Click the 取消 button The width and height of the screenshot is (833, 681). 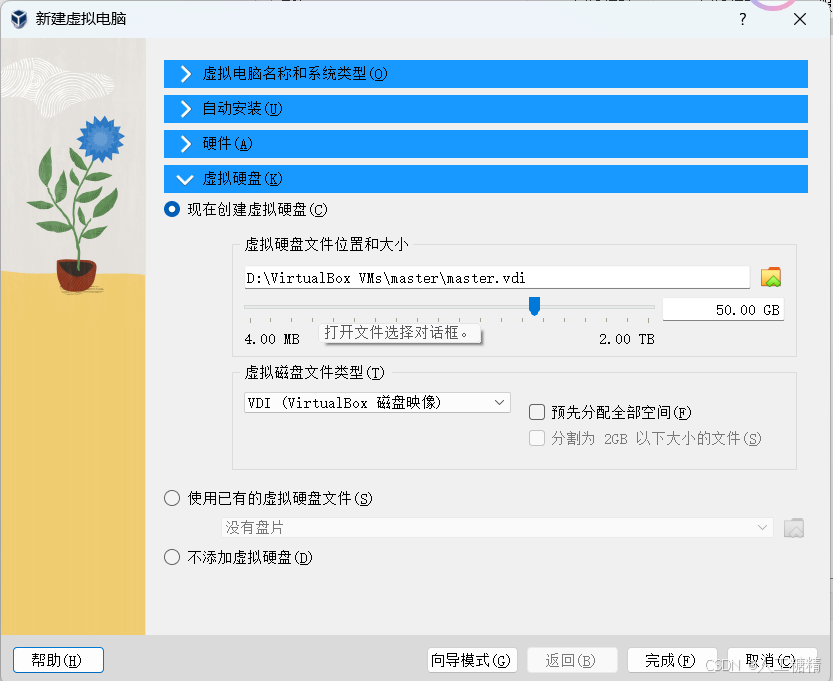click(772, 660)
